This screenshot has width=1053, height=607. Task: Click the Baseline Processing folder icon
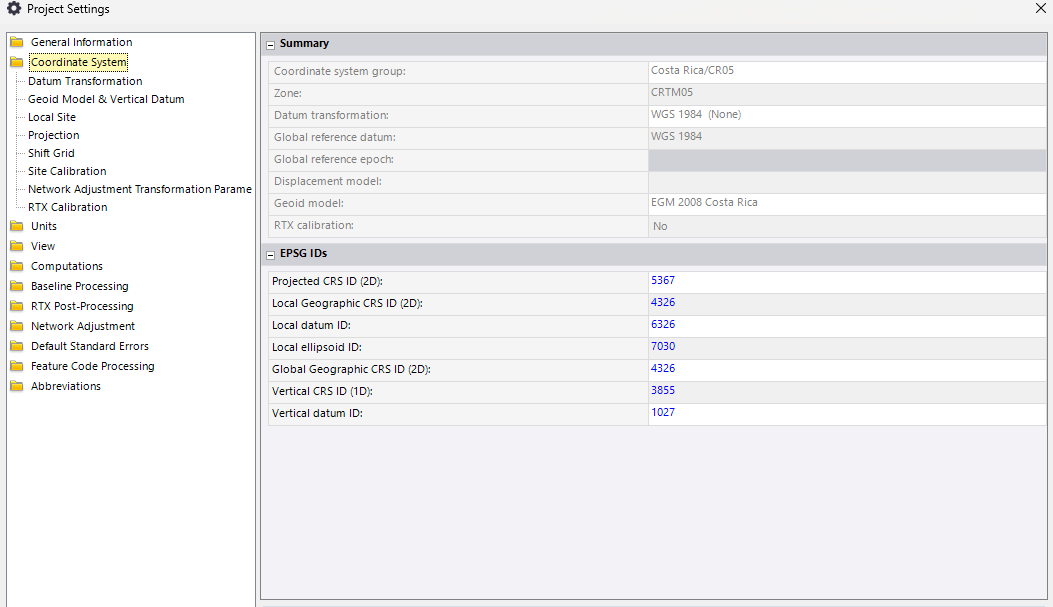(x=17, y=286)
